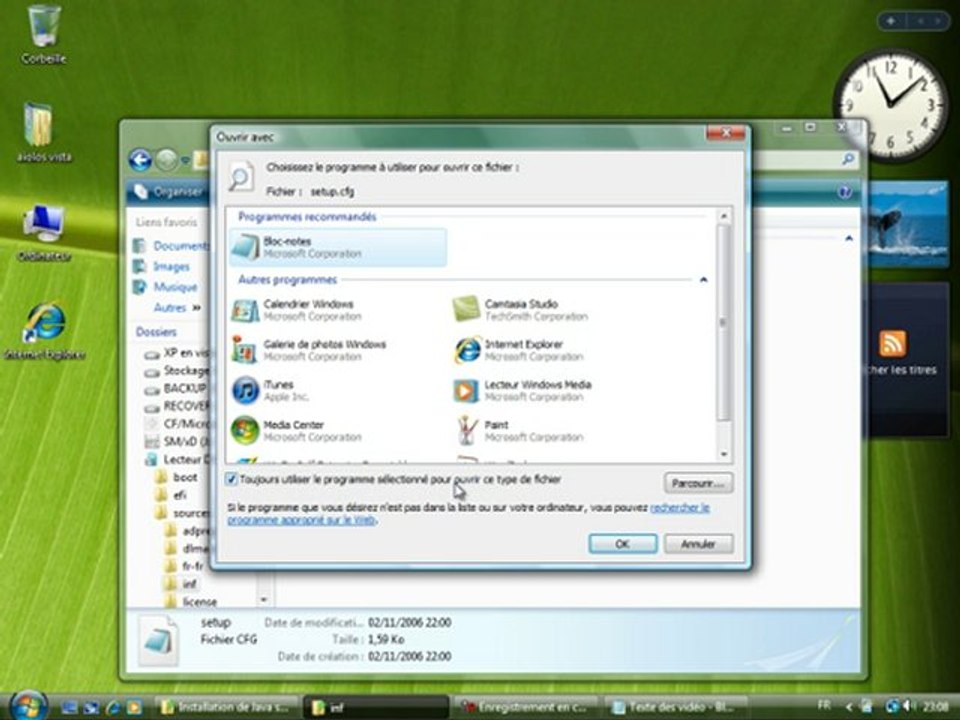Screen dimensions: 960x720
Task: Open Images favorite link
Action: [x=163, y=267]
